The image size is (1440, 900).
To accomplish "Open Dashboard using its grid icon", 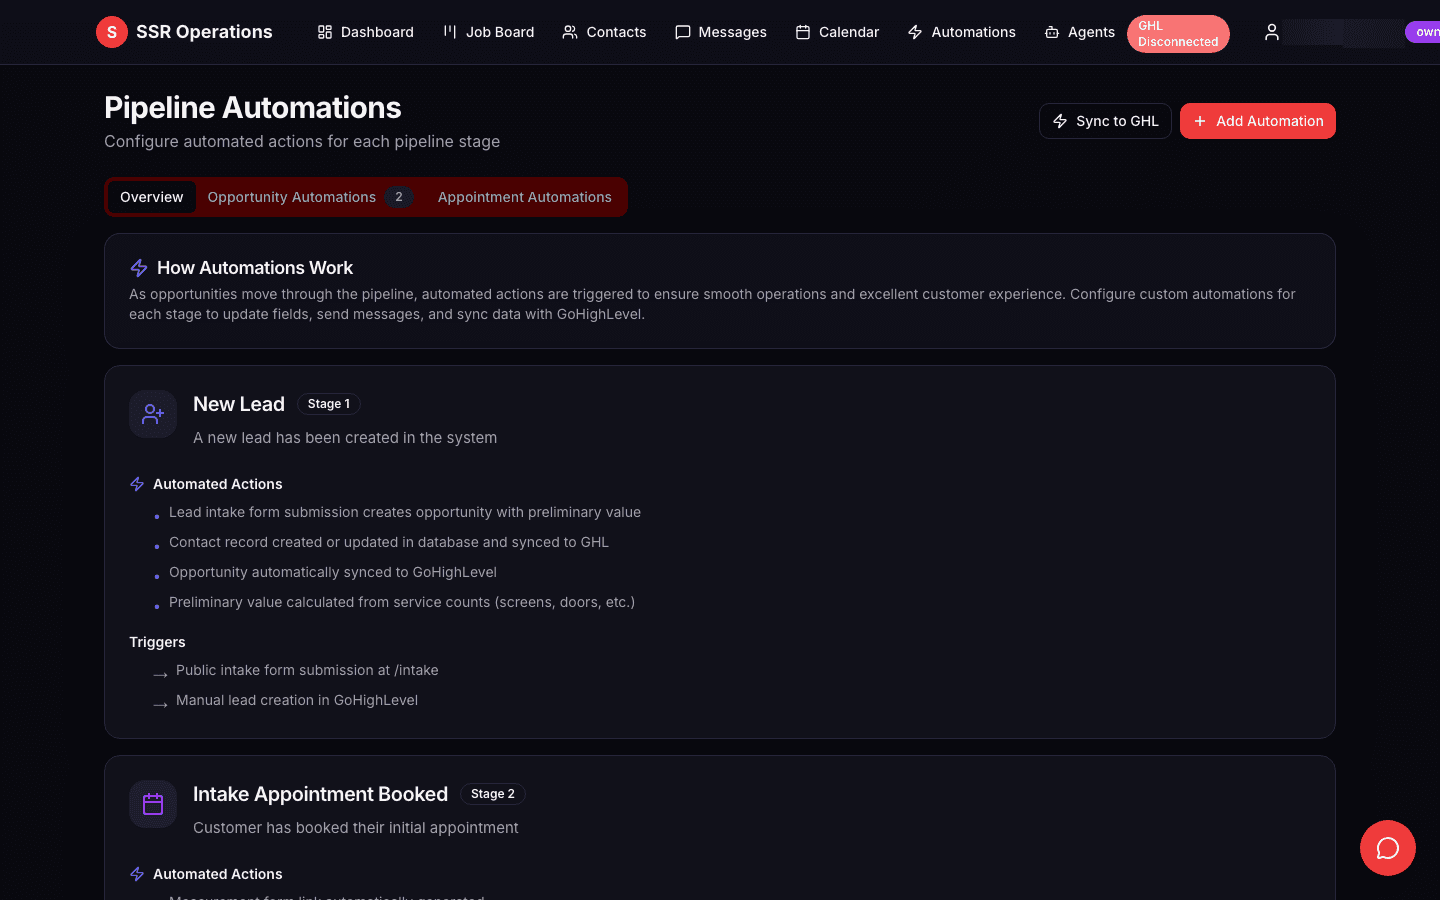I will tap(325, 32).
